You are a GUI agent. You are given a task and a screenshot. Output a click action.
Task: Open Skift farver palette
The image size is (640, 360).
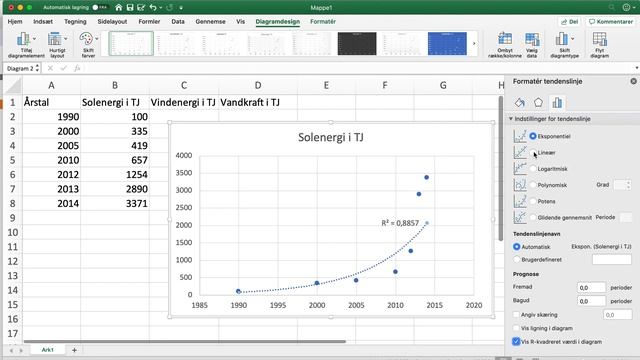coord(88,45)
